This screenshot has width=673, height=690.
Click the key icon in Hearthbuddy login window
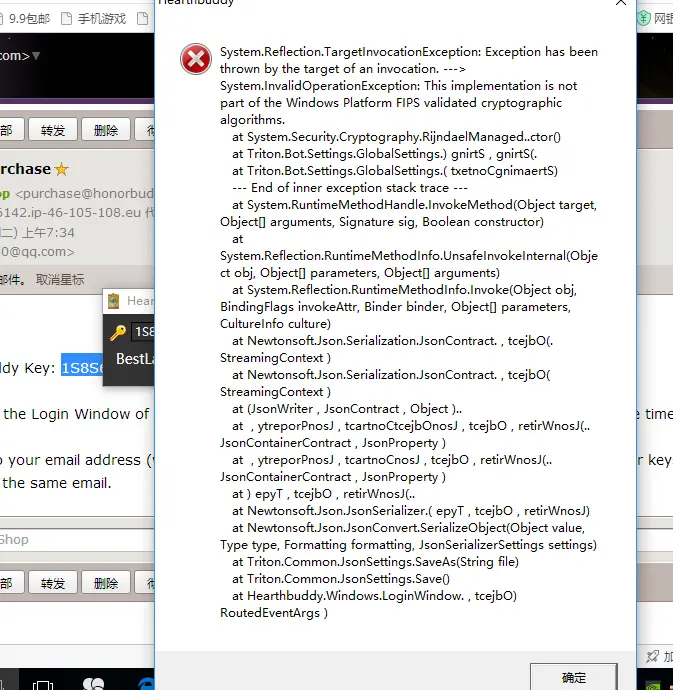click(118, 332)
